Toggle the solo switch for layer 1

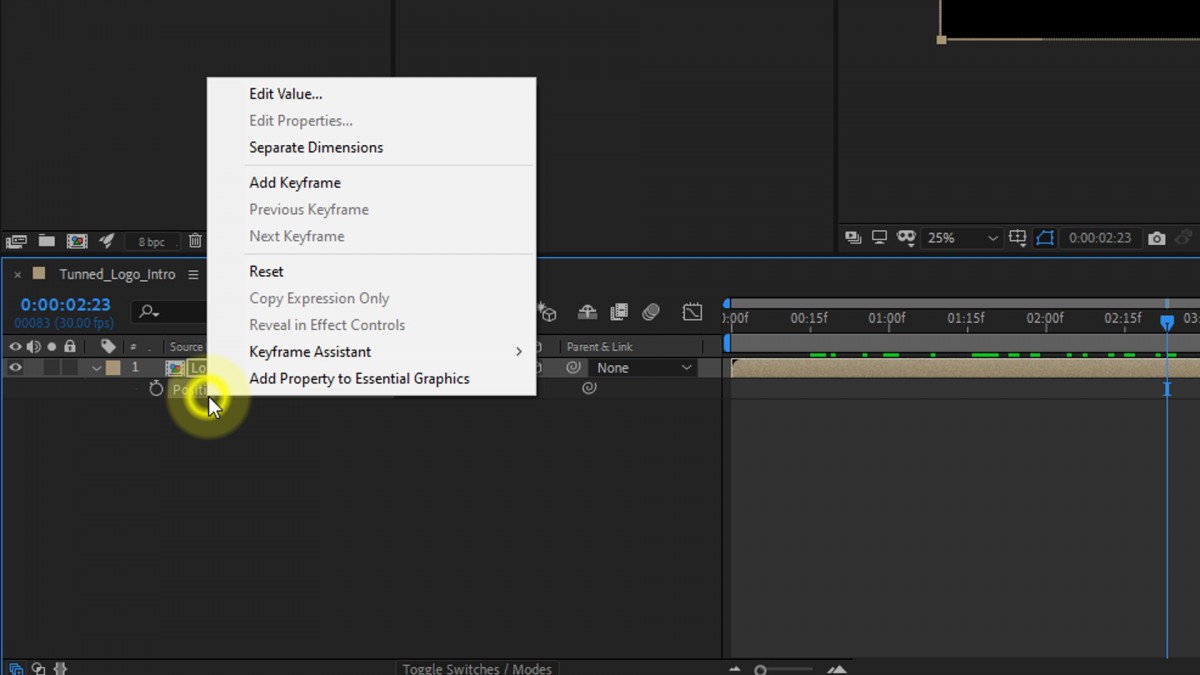click(x=52, y=368)
